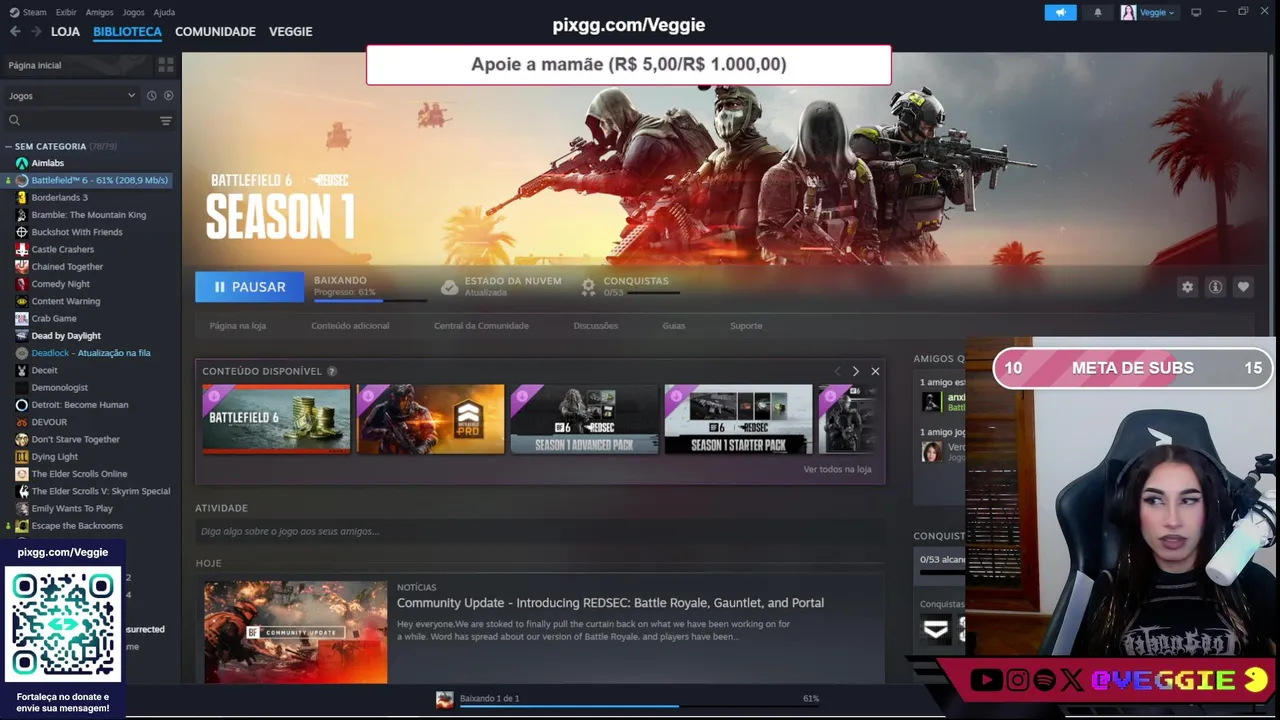Open the Steam announcements megaphone button
Viewport: 1280px width, 720px height.
[x=1060, y=12]
